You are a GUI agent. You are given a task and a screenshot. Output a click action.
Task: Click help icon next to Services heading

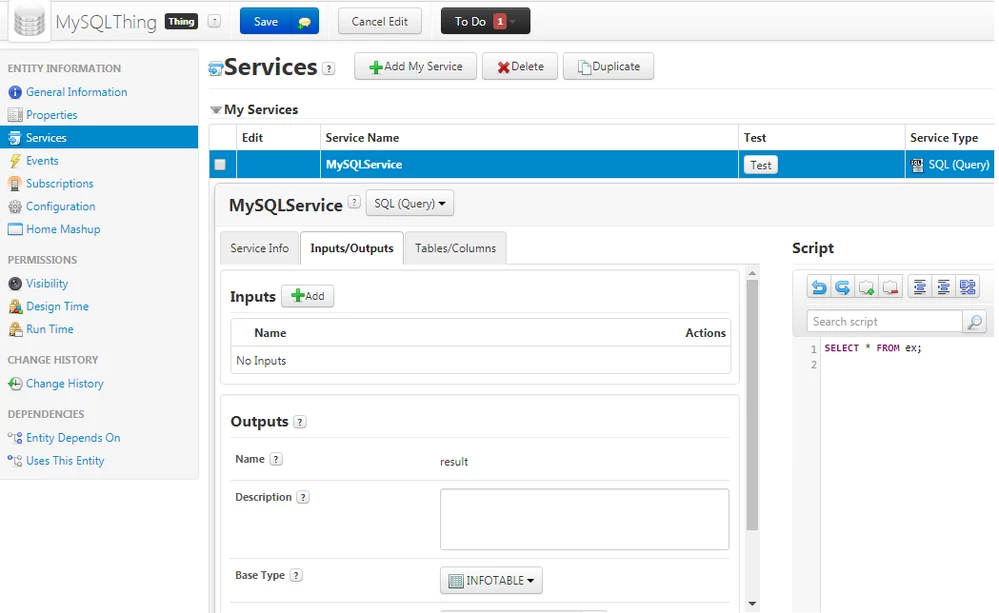click(x=329, y=68)
